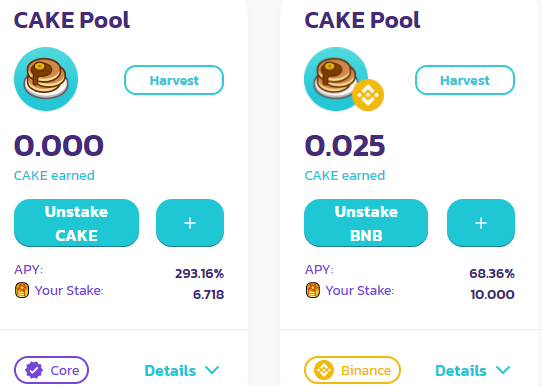Click the cake icon beside right Your Stake
Image resolution: width=542 pixels, height=386 pixels.
[x=313, y=290]
